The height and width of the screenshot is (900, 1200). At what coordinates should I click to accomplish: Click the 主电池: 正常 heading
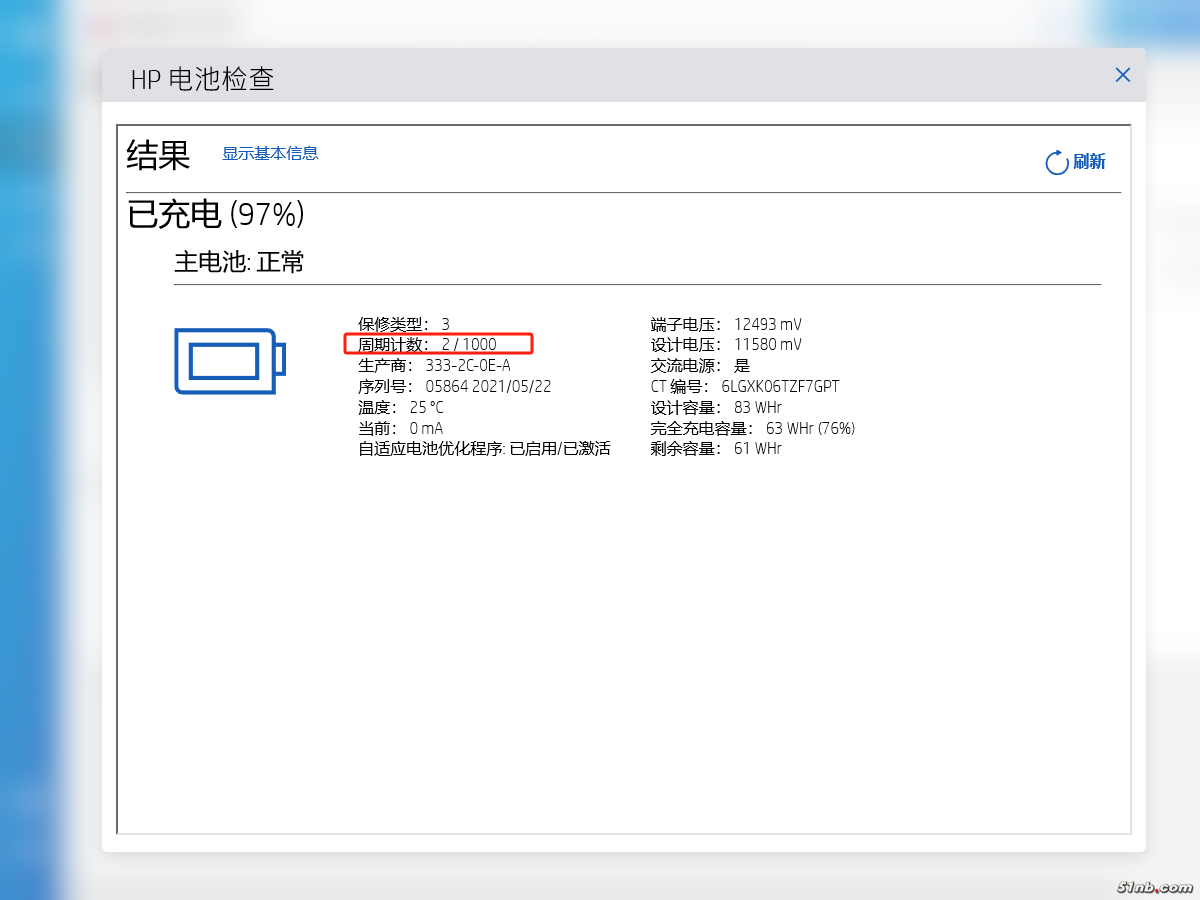click(x=239, y=262)
